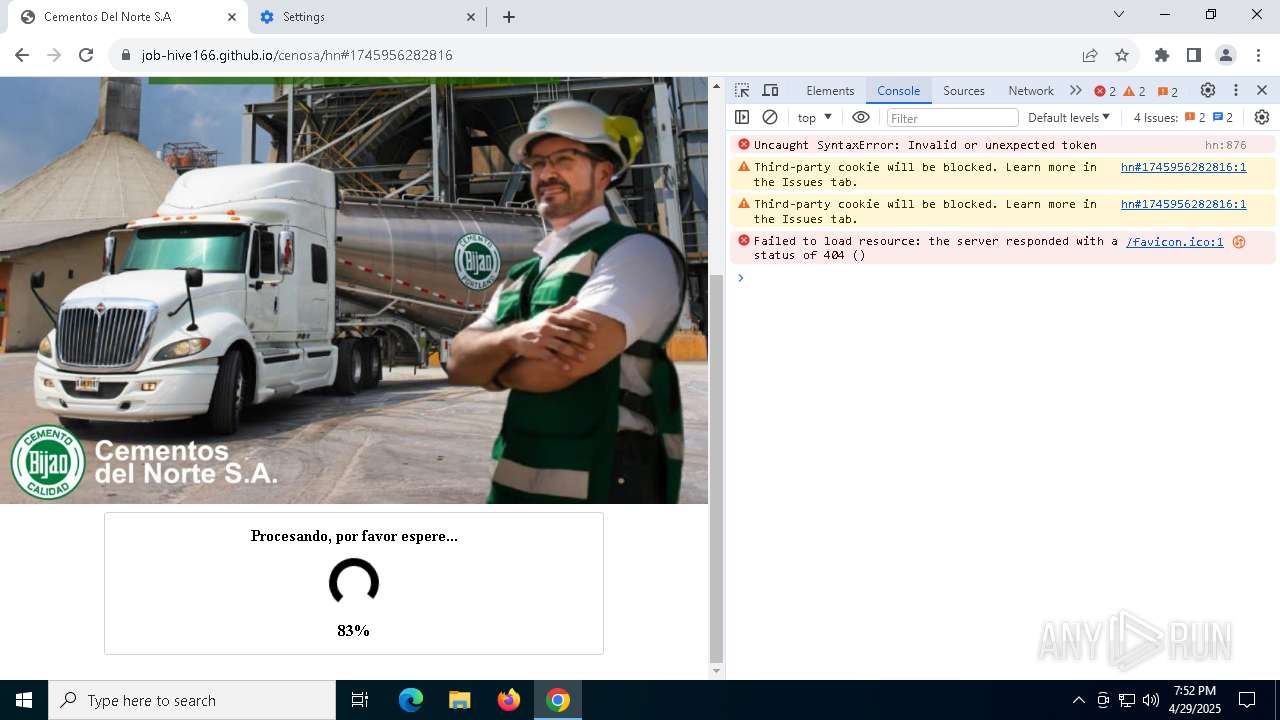Clear the console
The height and width of the screenshot is (720, 1280).
tap(770, 117)
